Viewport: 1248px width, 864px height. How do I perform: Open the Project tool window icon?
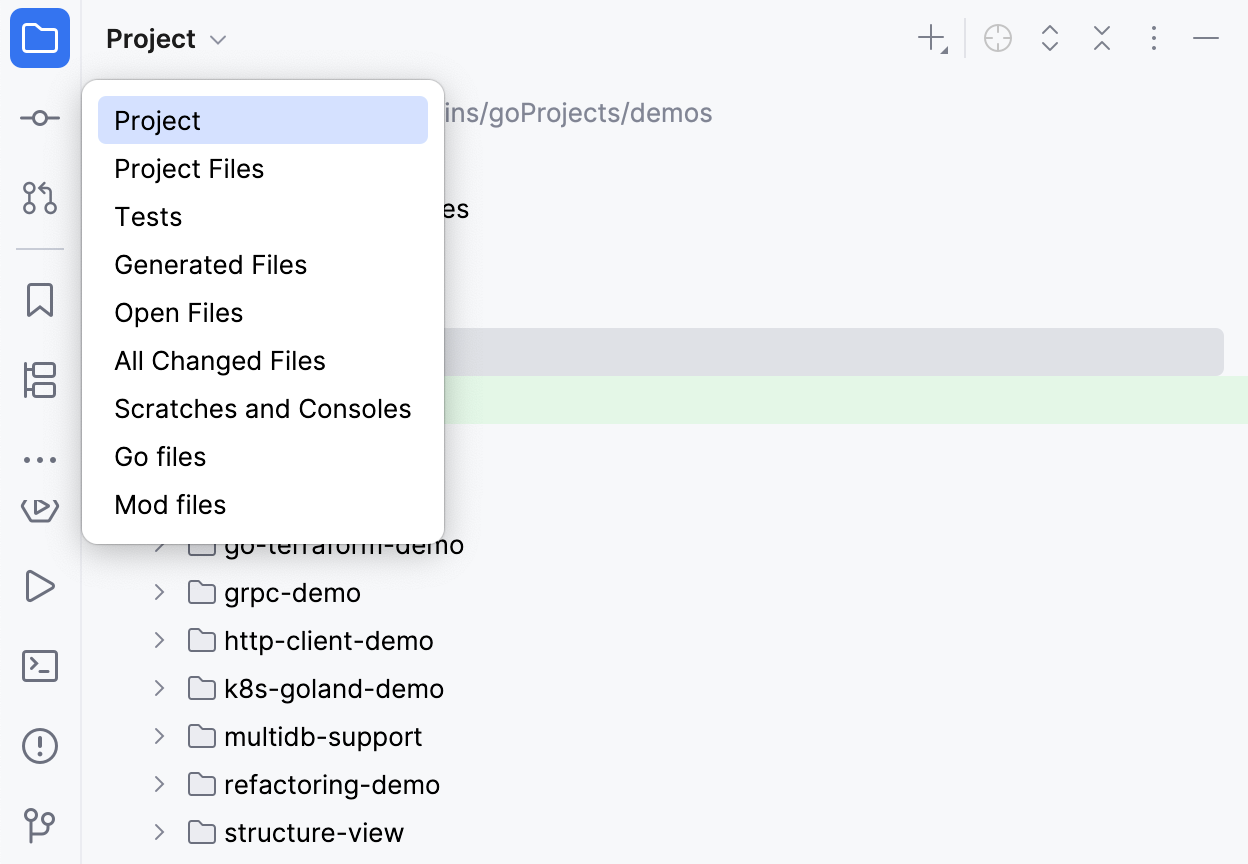tap(39, 39)
